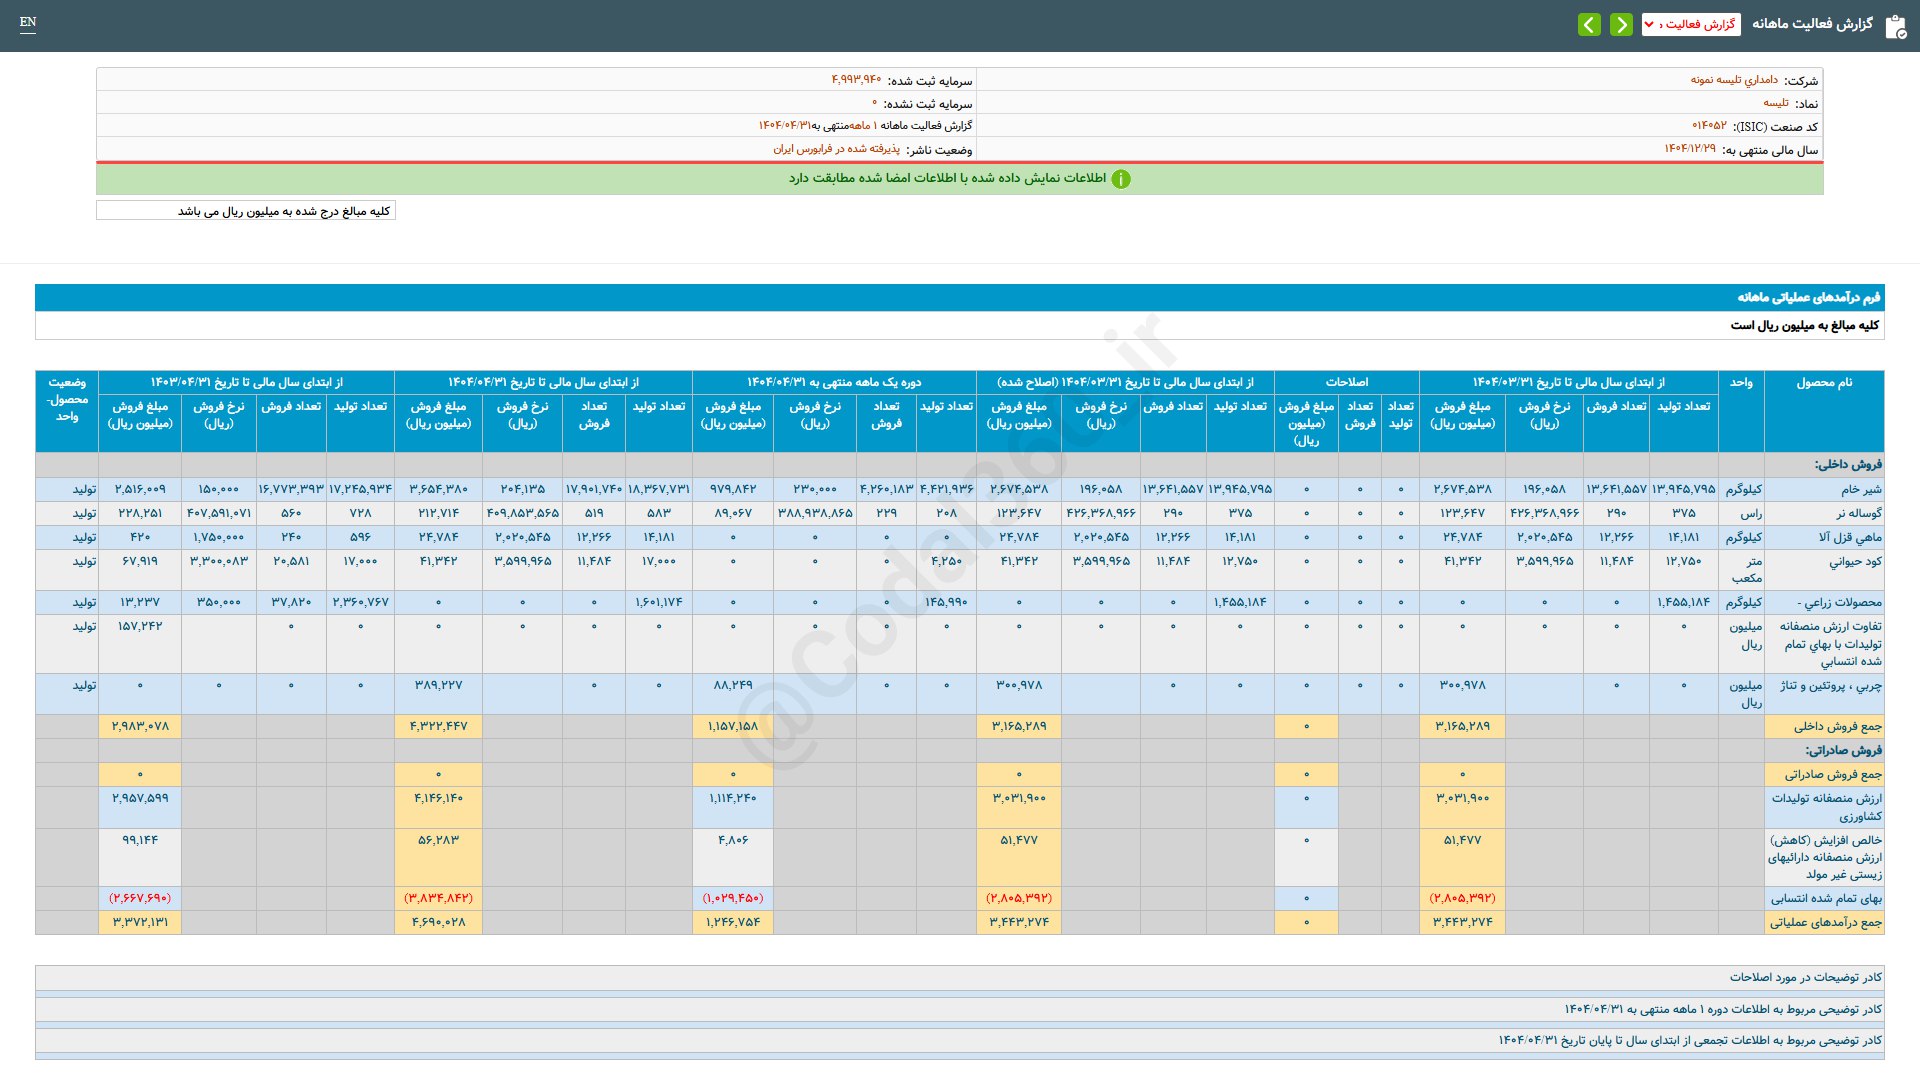The width and height of the screenshot is (1920, 1080).
Task: Click the جمع فروش صادراتی row label
Action: pos(1833,775)
